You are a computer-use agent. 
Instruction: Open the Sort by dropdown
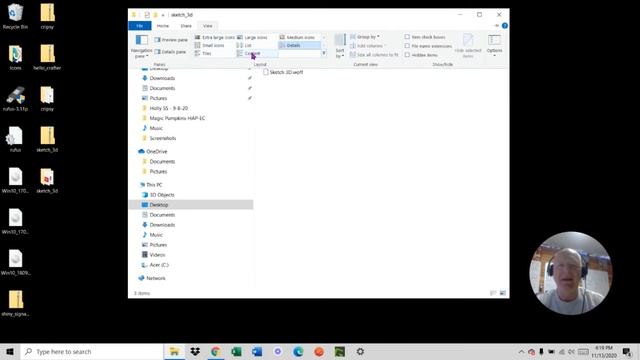point(340,46)
